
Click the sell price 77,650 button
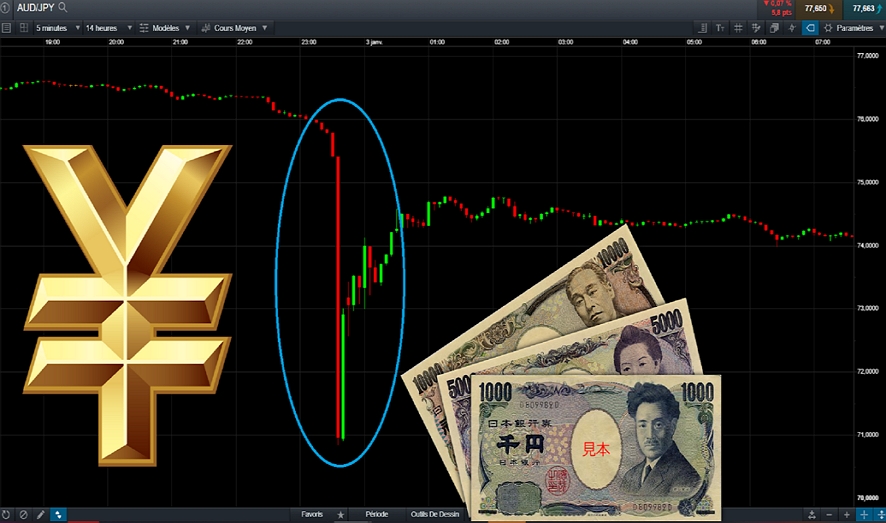pyautogui.click(x=818, y=8)
